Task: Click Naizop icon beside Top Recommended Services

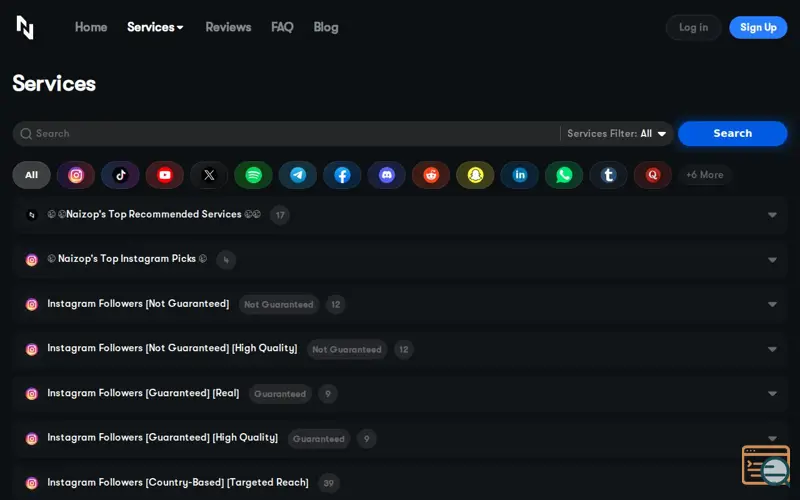Action: pyautogui.click(x=32, y=215)
